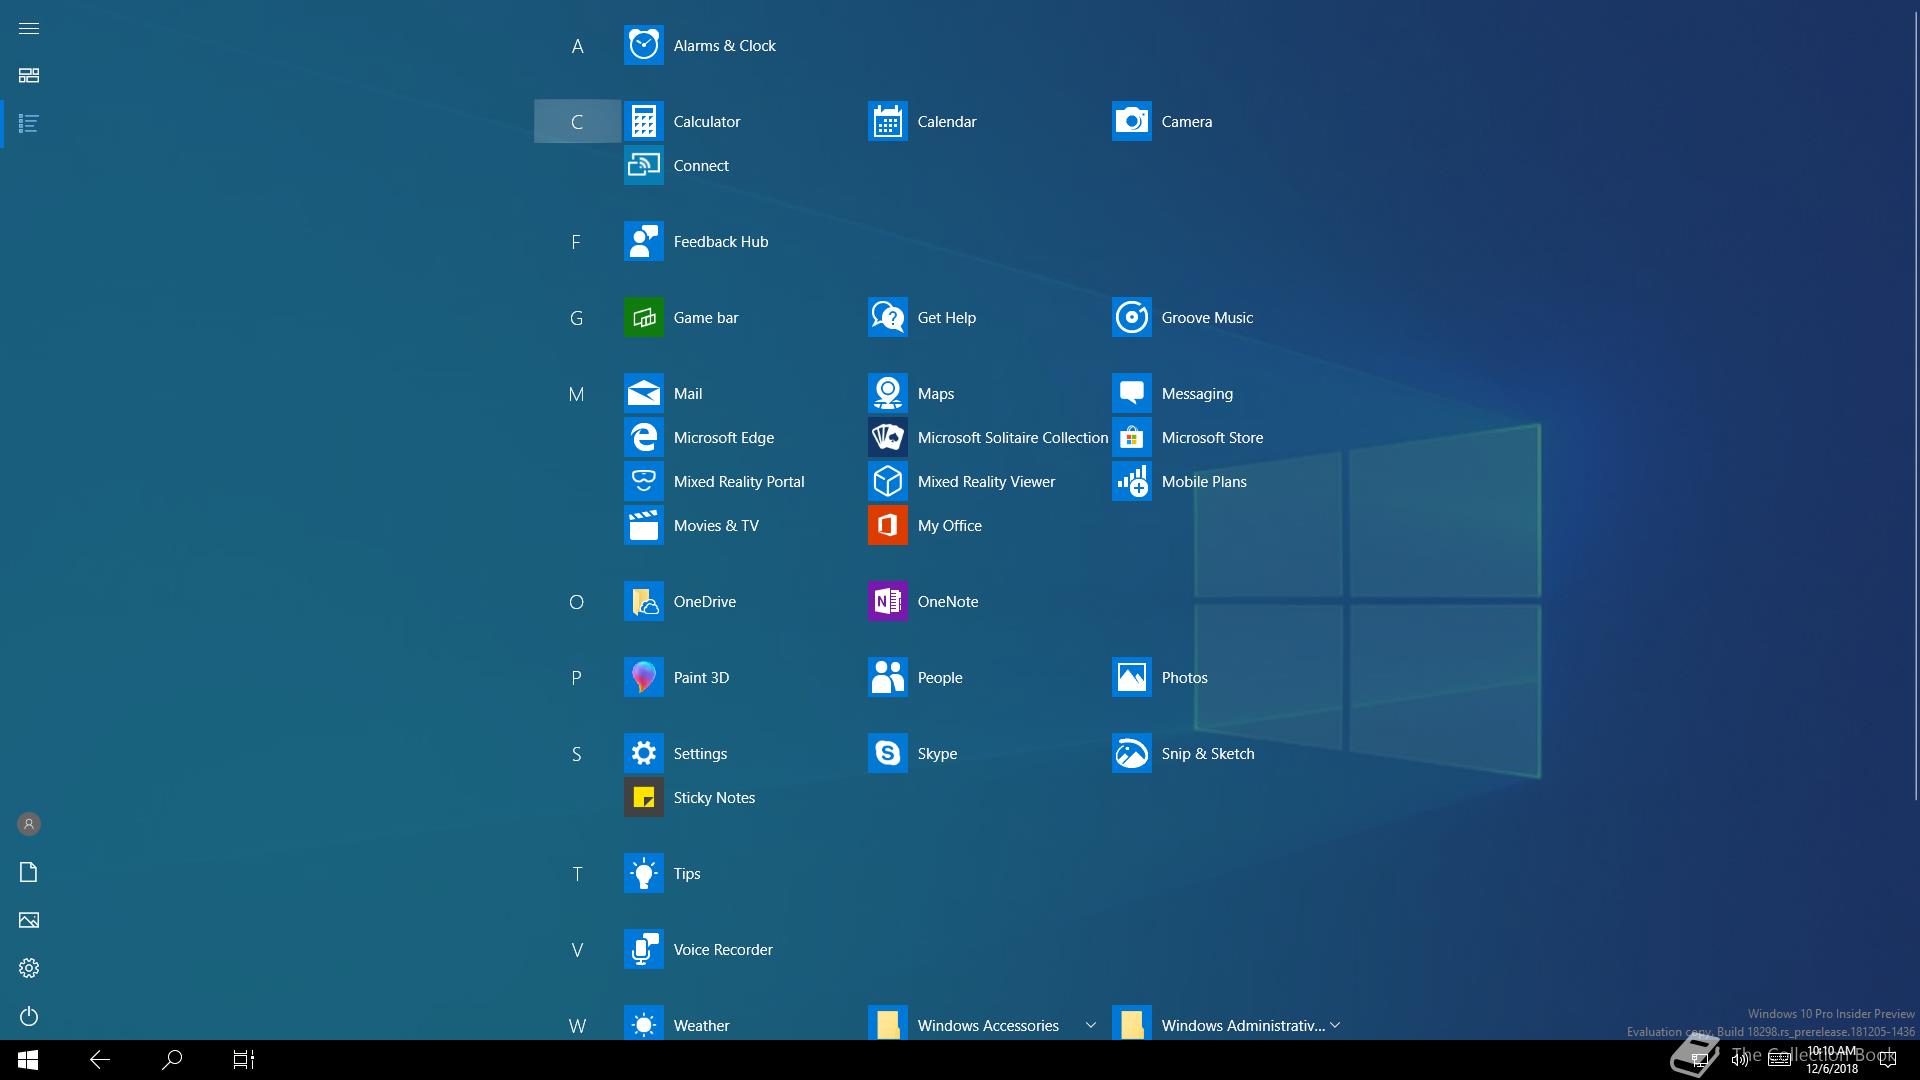The height and width of the screenshot is (1080, 1920).
Task: Open Documents from the sidebar
Action: point(29,872)
